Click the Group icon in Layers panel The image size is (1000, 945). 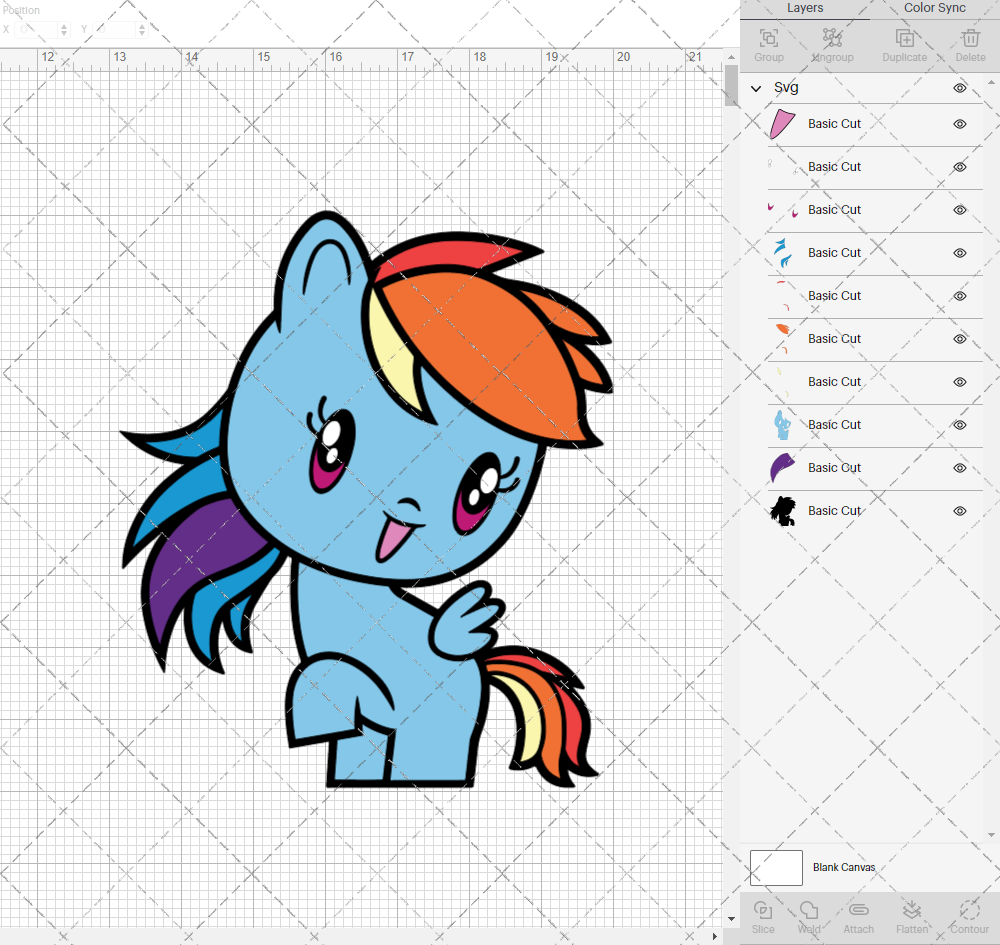click(768, 38)
